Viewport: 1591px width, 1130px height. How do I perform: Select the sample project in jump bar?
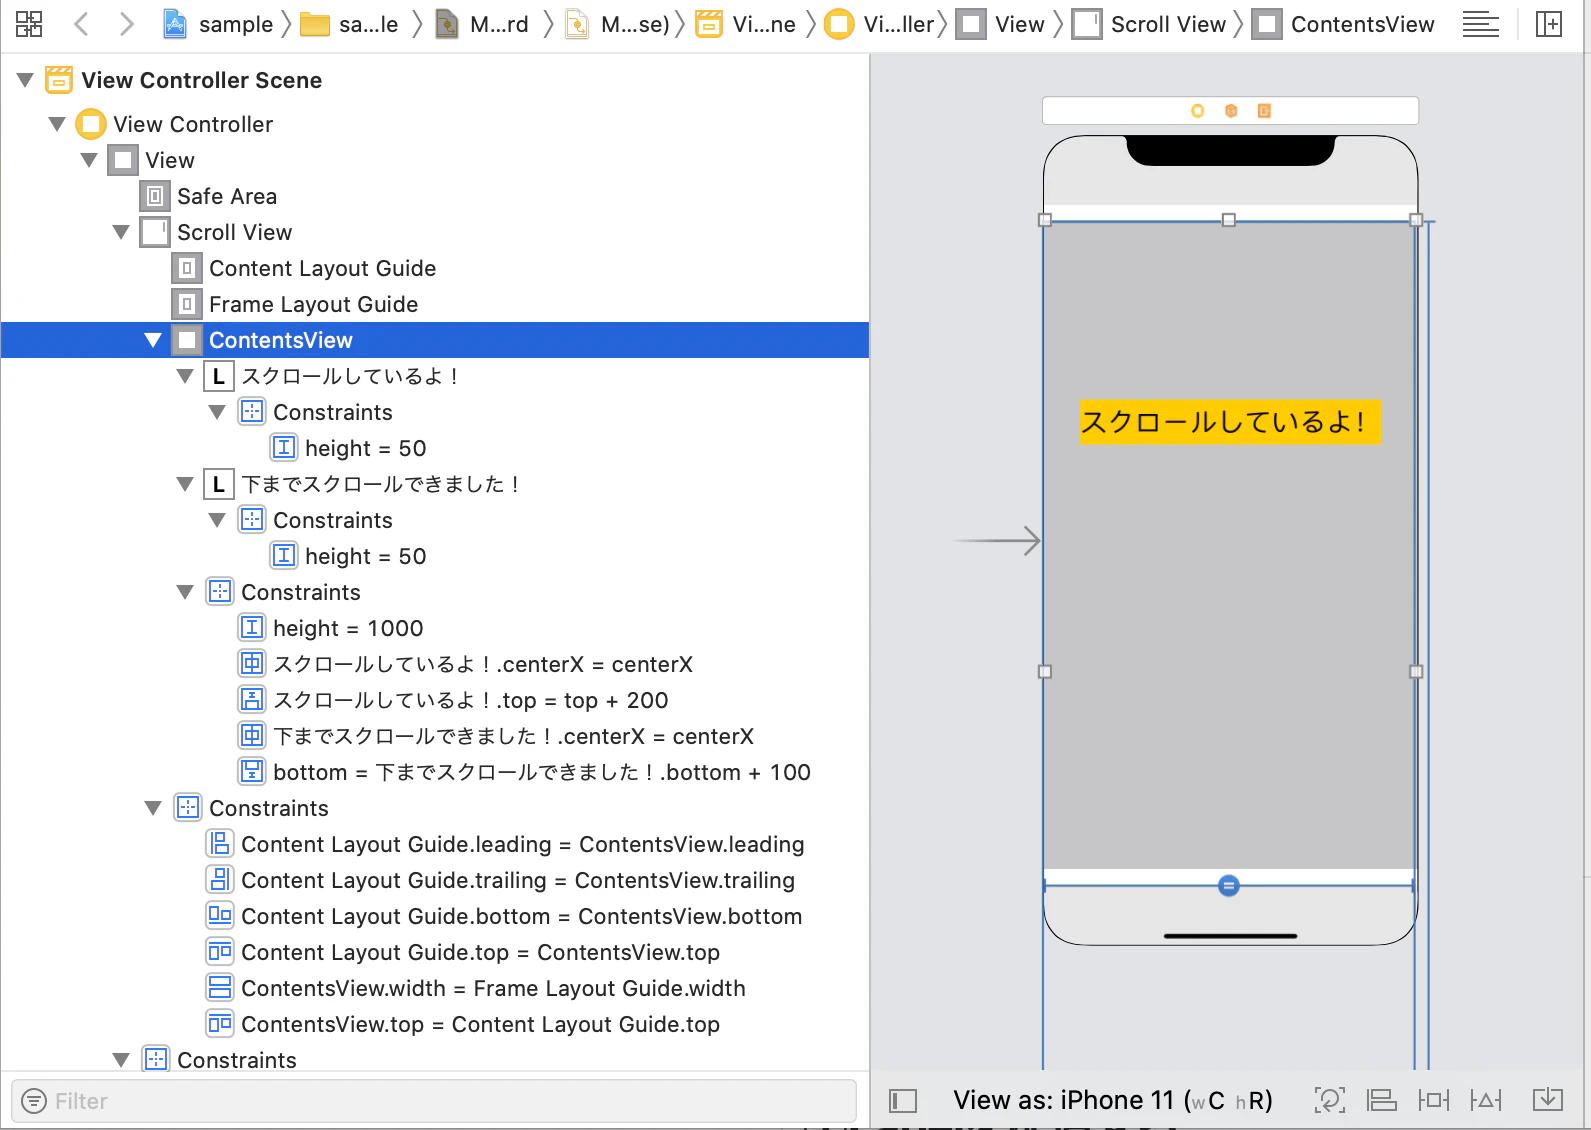tap(218, 24)
